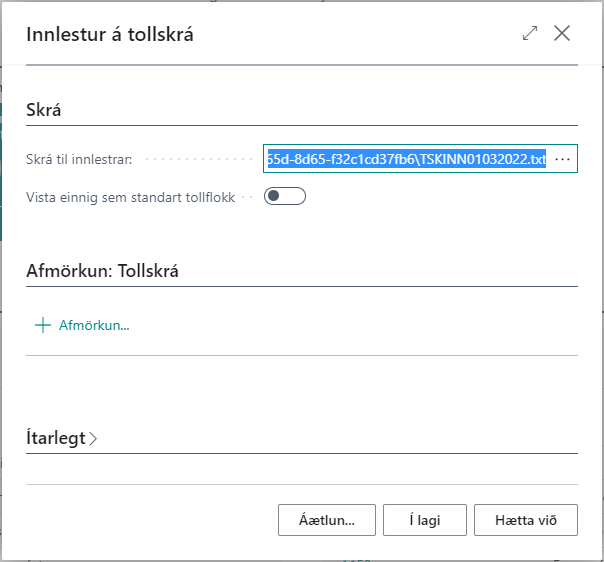
Task: Click the highlighted TSKINN01032022.txt filename text
Action: [485, 159]
